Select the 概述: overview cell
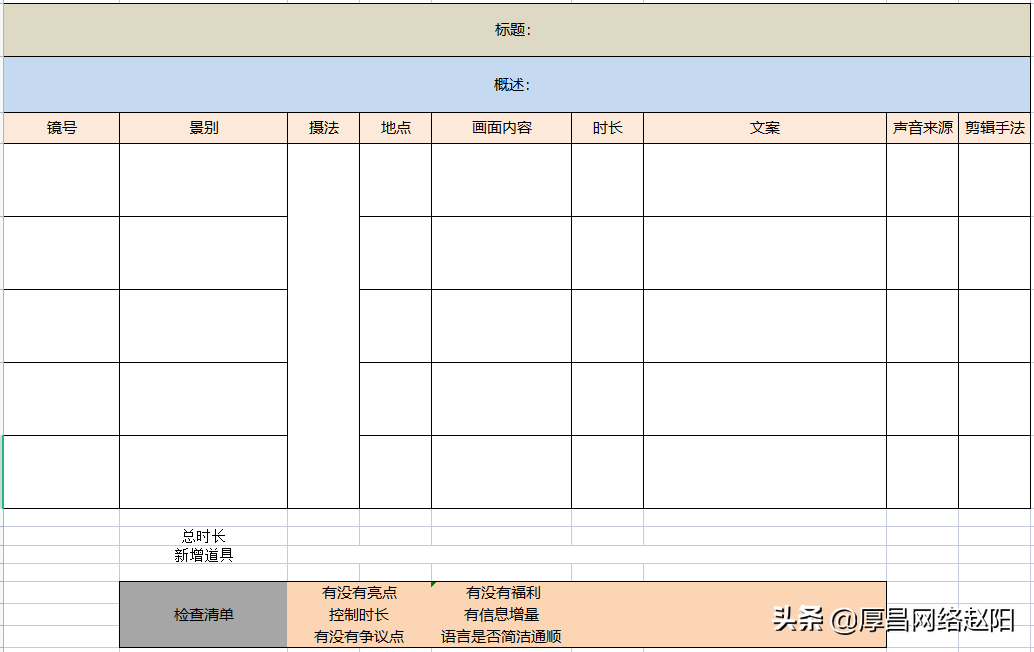 pyautogui.click(x=516, y=84)
